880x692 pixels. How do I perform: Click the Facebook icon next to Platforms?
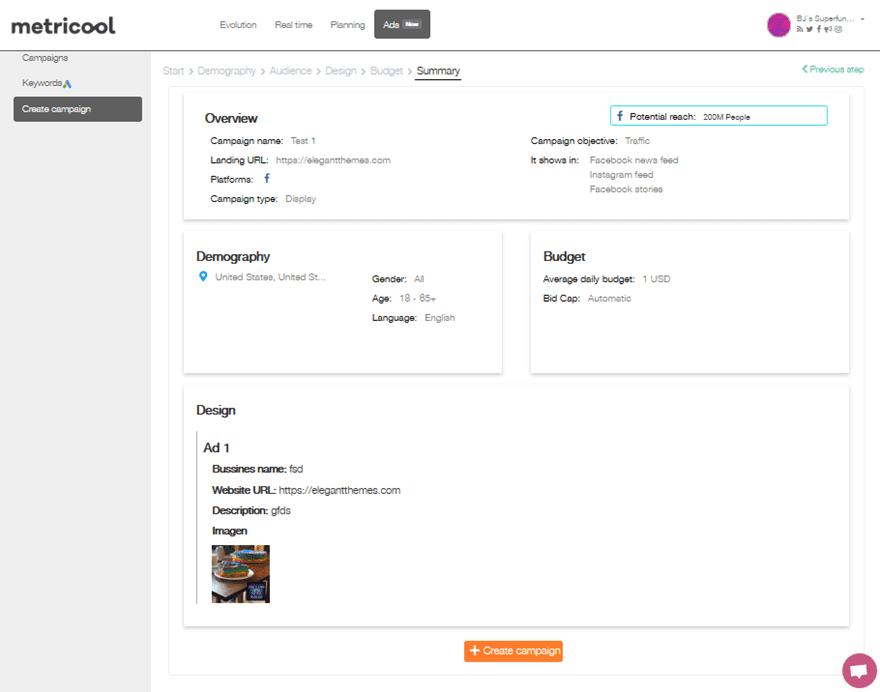tap(267, 179)
